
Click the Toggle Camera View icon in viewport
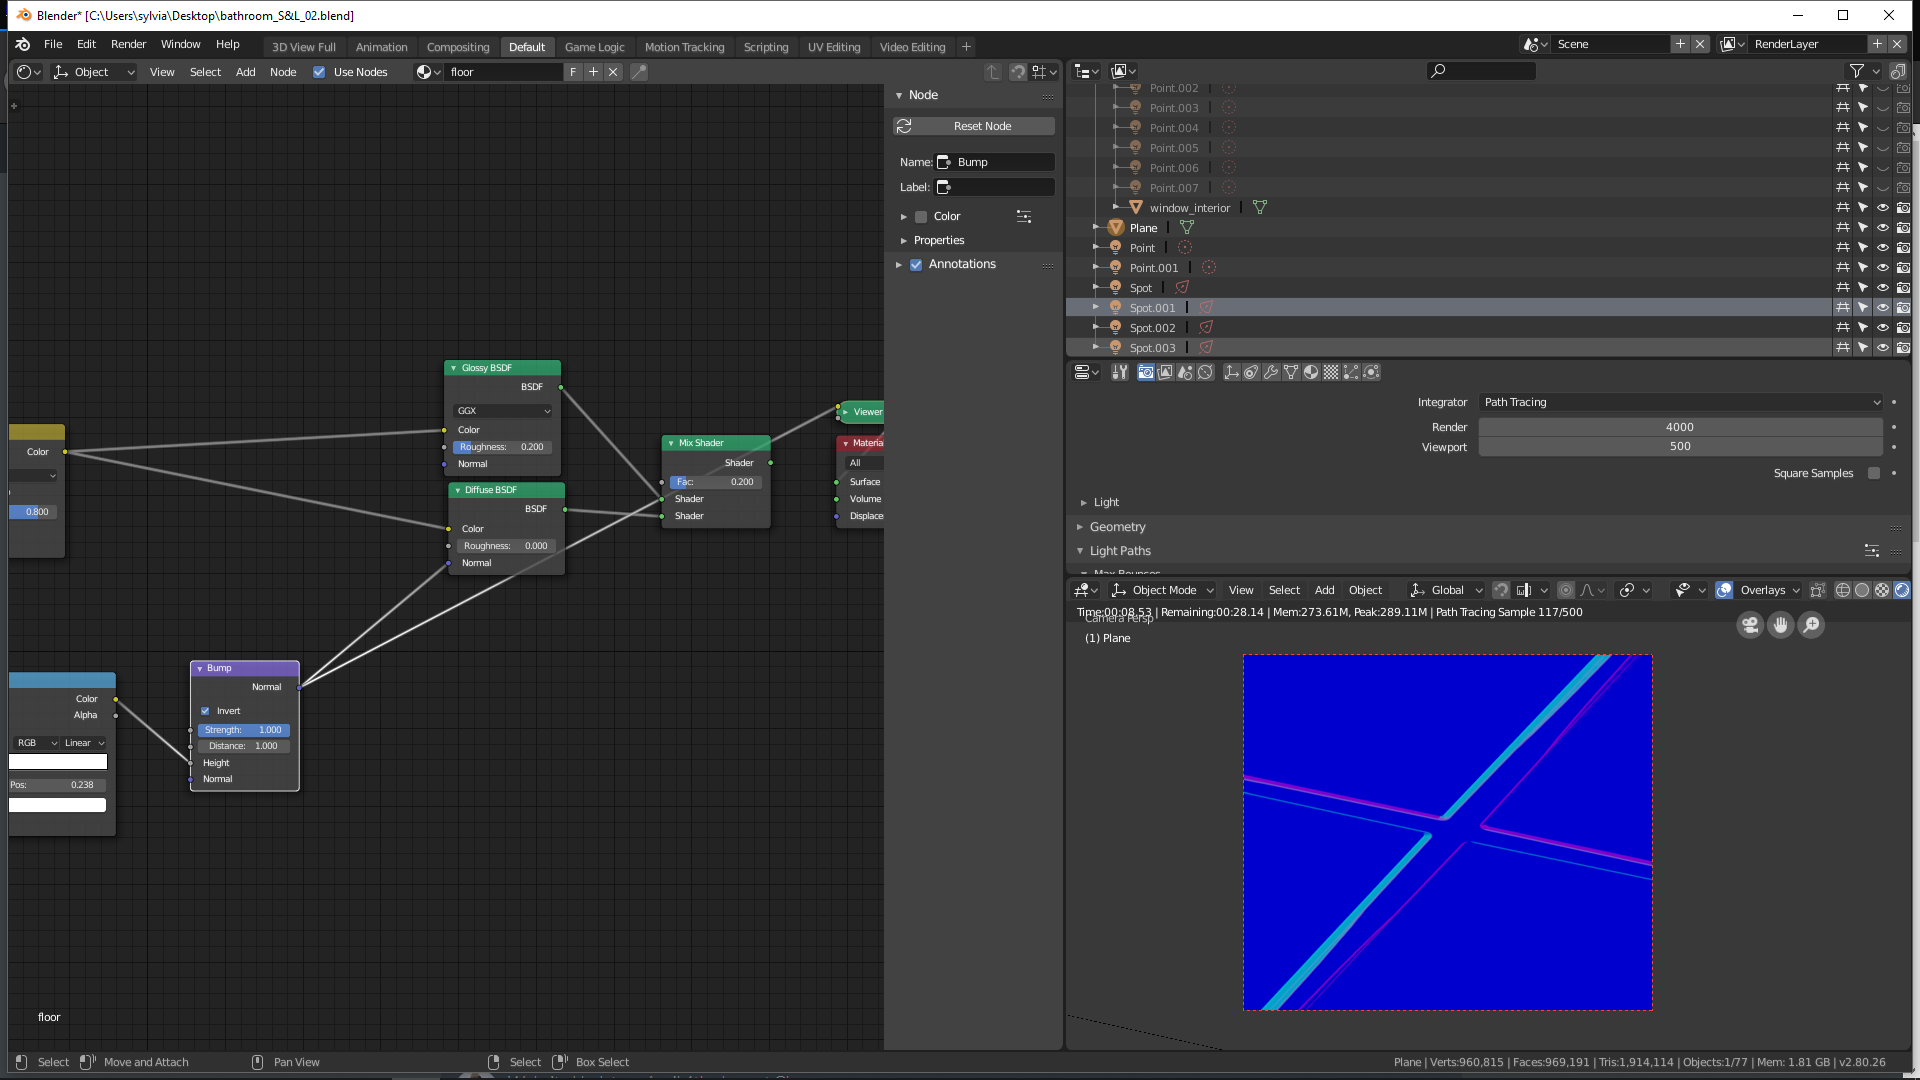(x=1749, y=625)
